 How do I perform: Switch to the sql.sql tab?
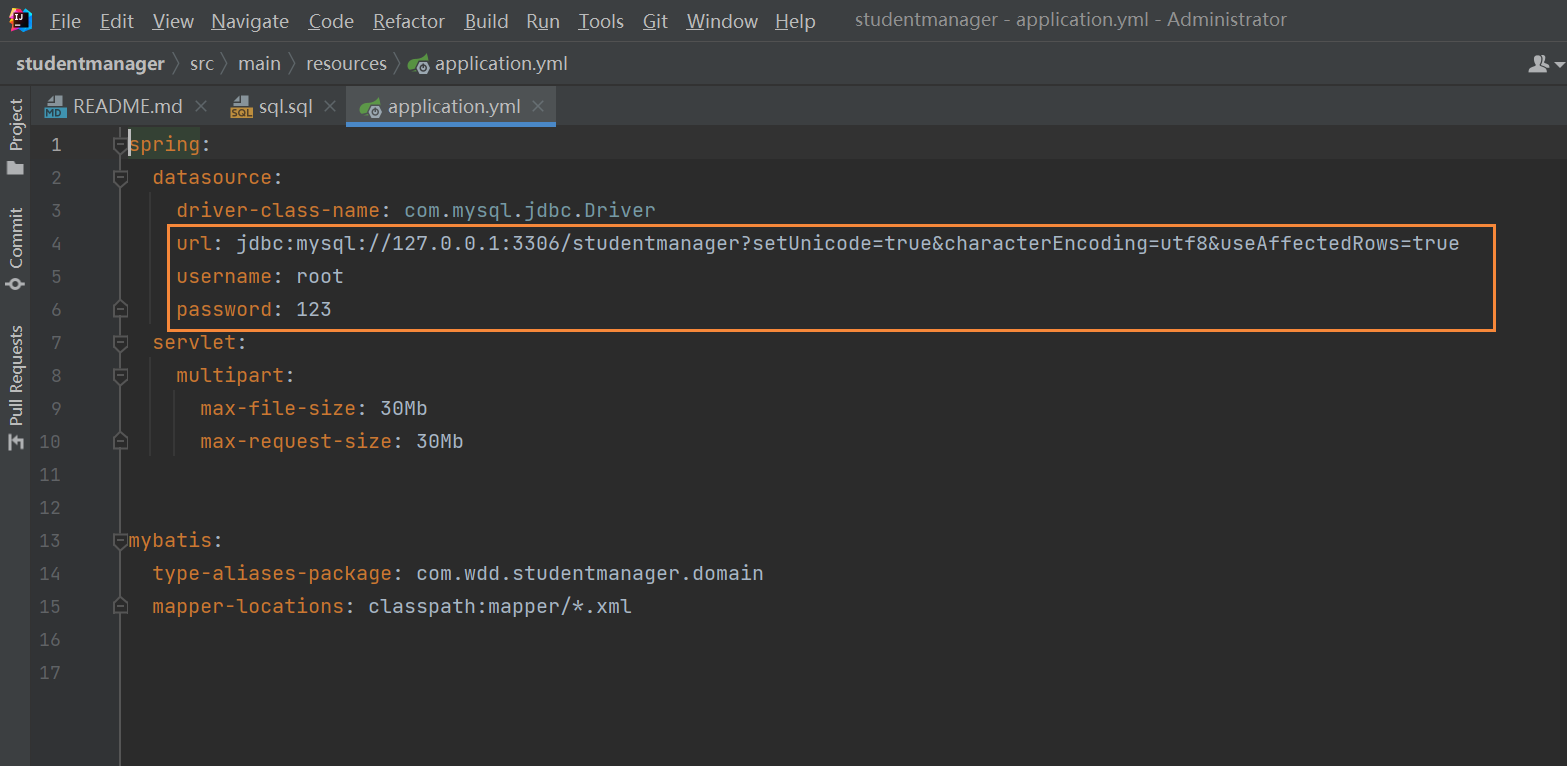pyautogui.click(x=285, y=107)
